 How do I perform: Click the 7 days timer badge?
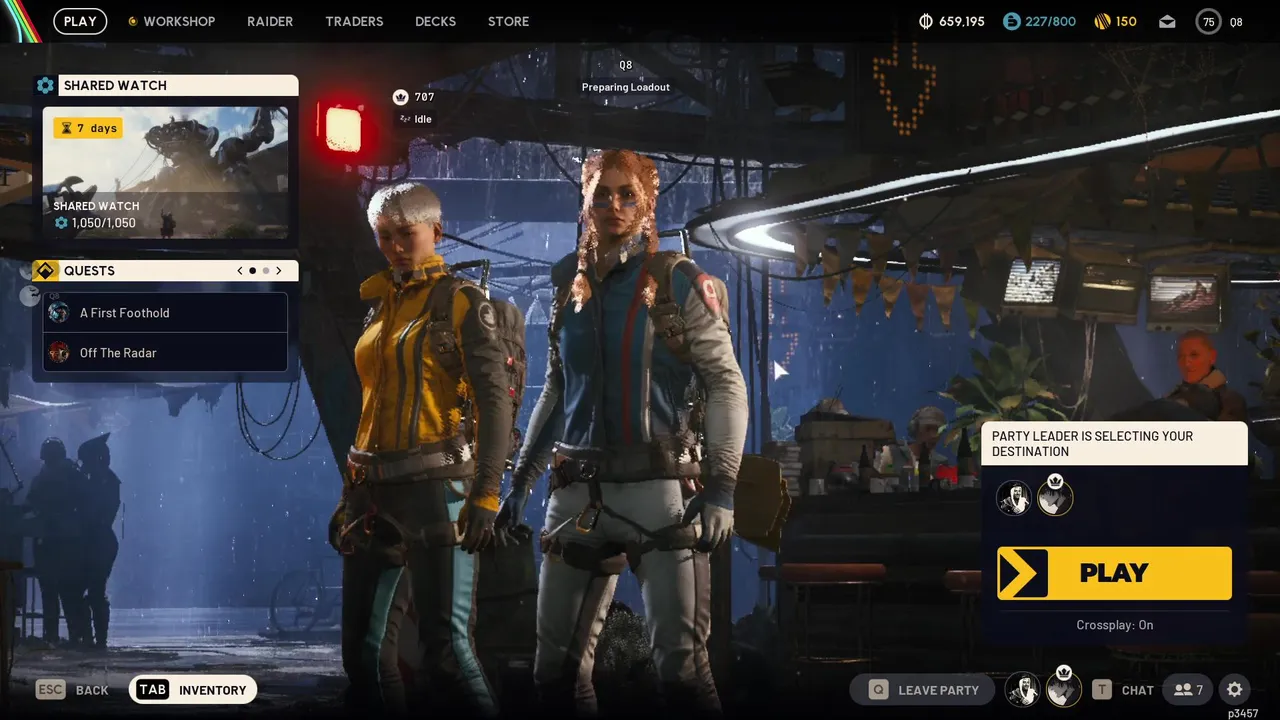coord(88,128)
